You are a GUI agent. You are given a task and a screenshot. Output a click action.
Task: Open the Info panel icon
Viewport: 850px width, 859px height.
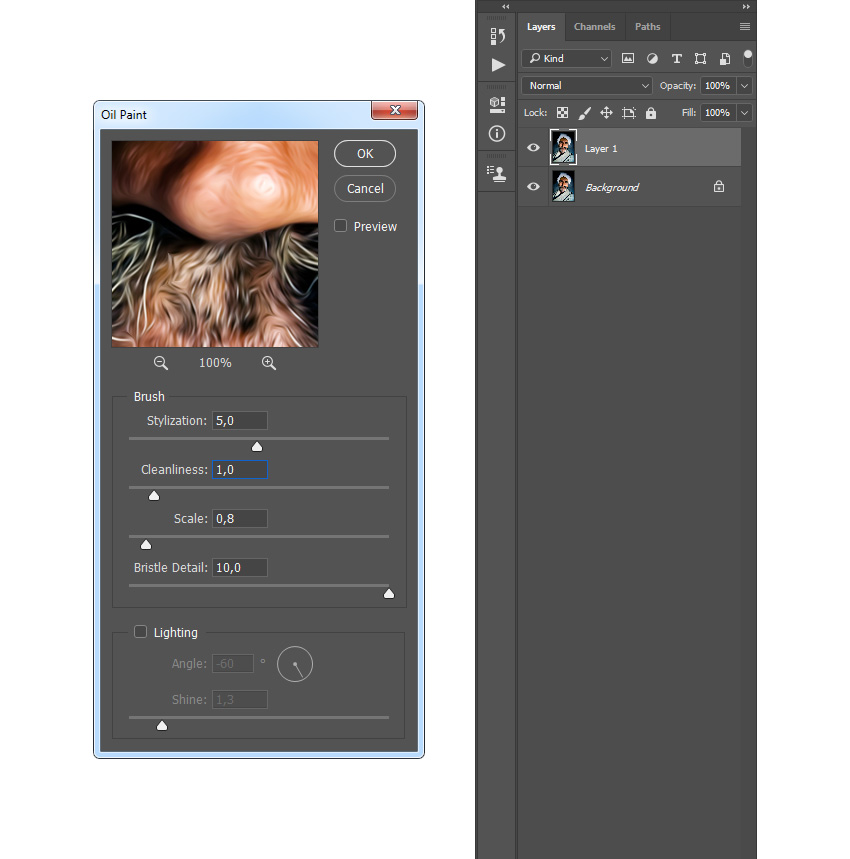[497, 133]
